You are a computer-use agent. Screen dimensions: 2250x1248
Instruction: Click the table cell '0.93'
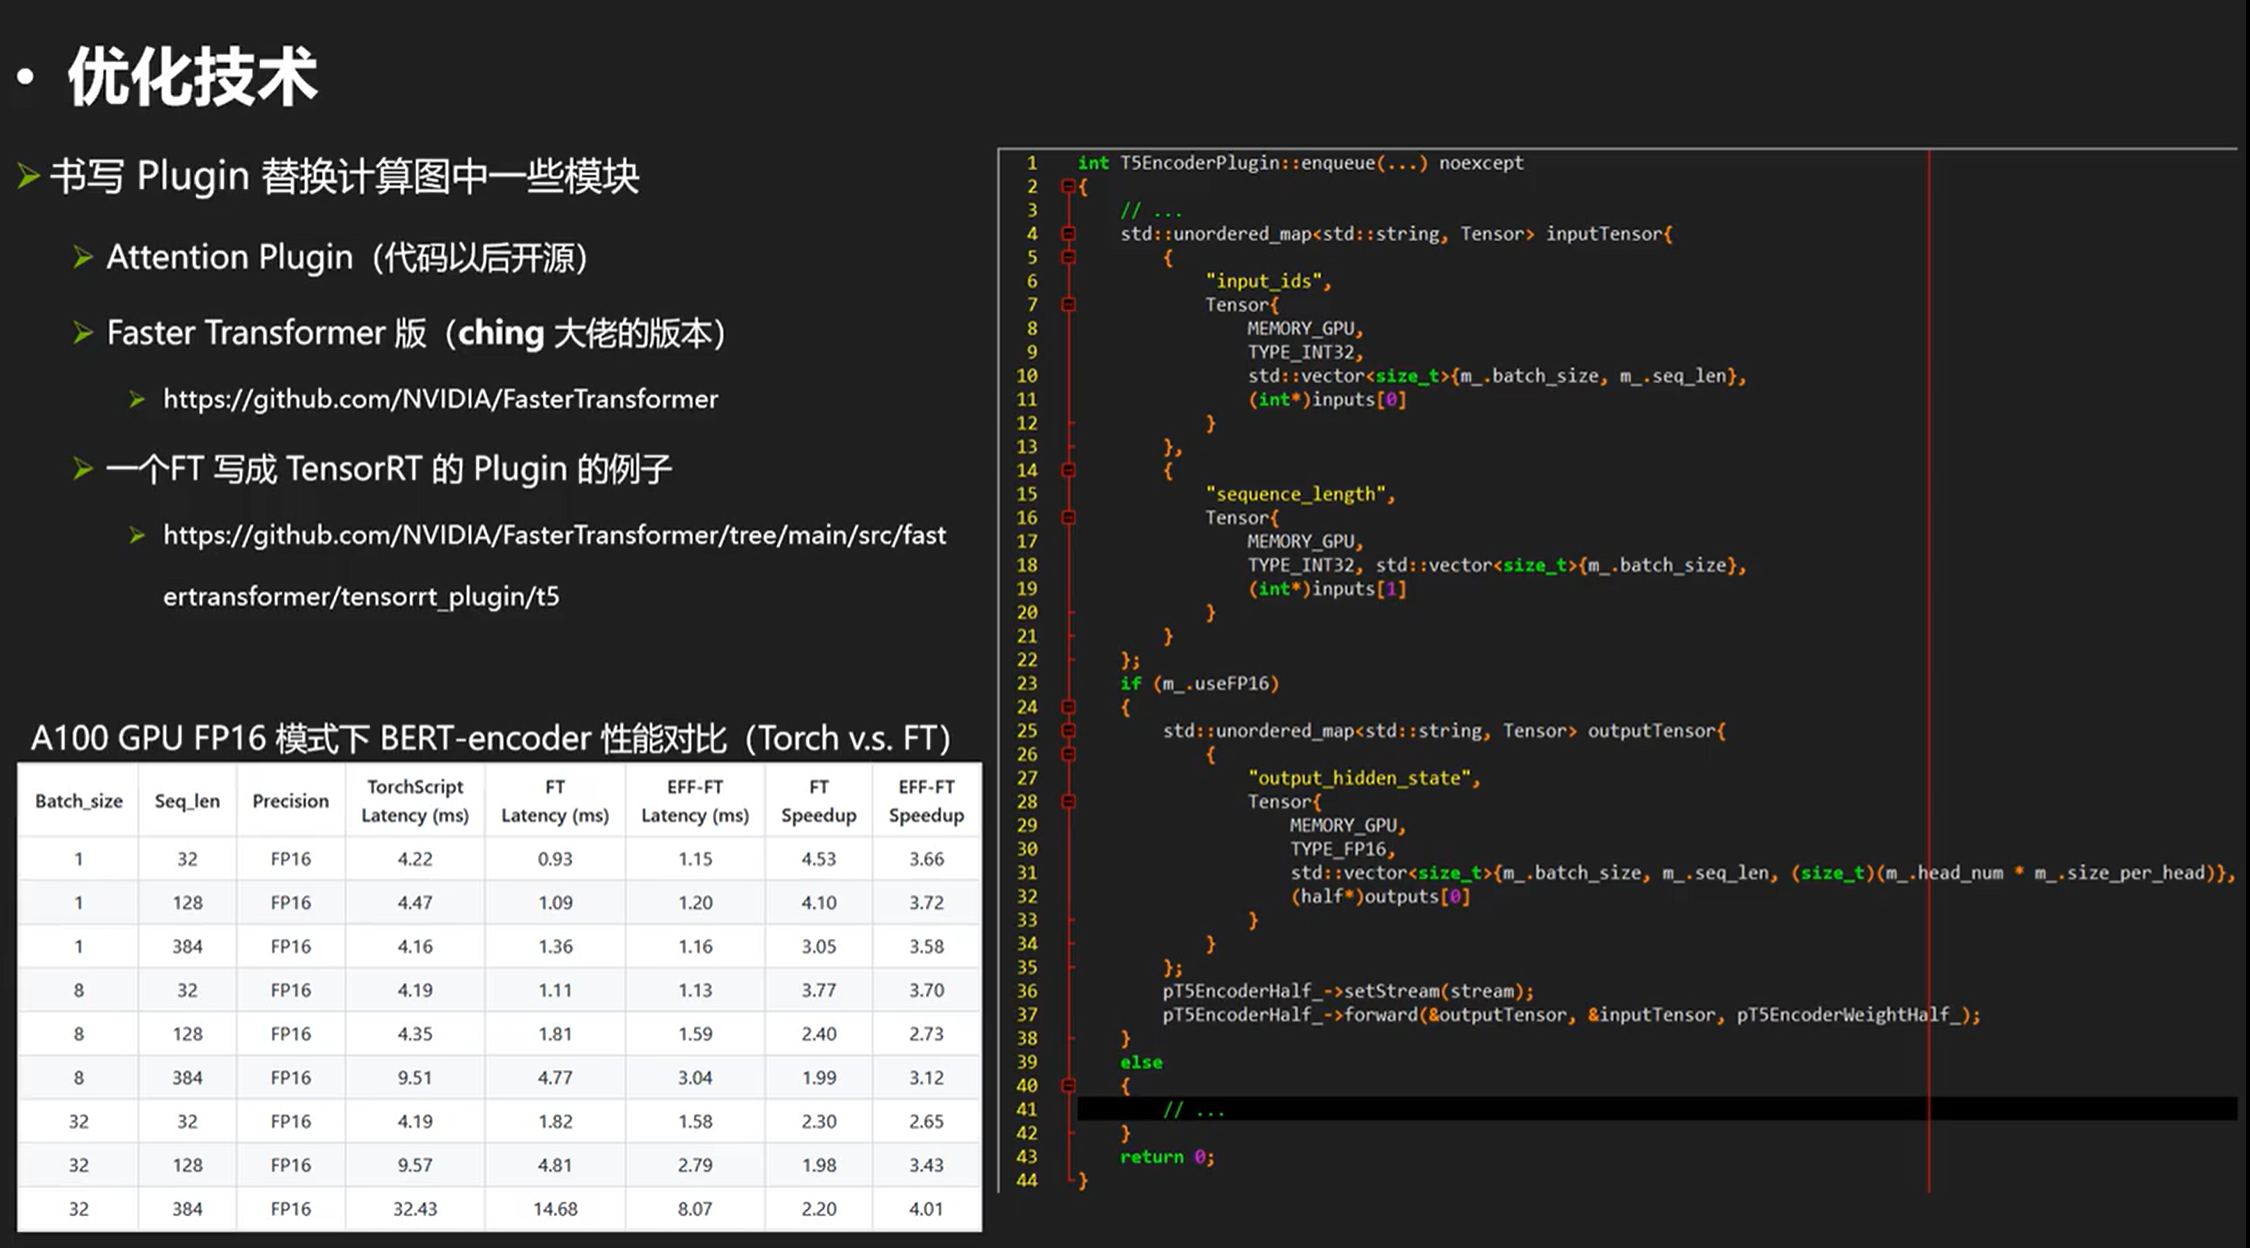coord(555,859)
